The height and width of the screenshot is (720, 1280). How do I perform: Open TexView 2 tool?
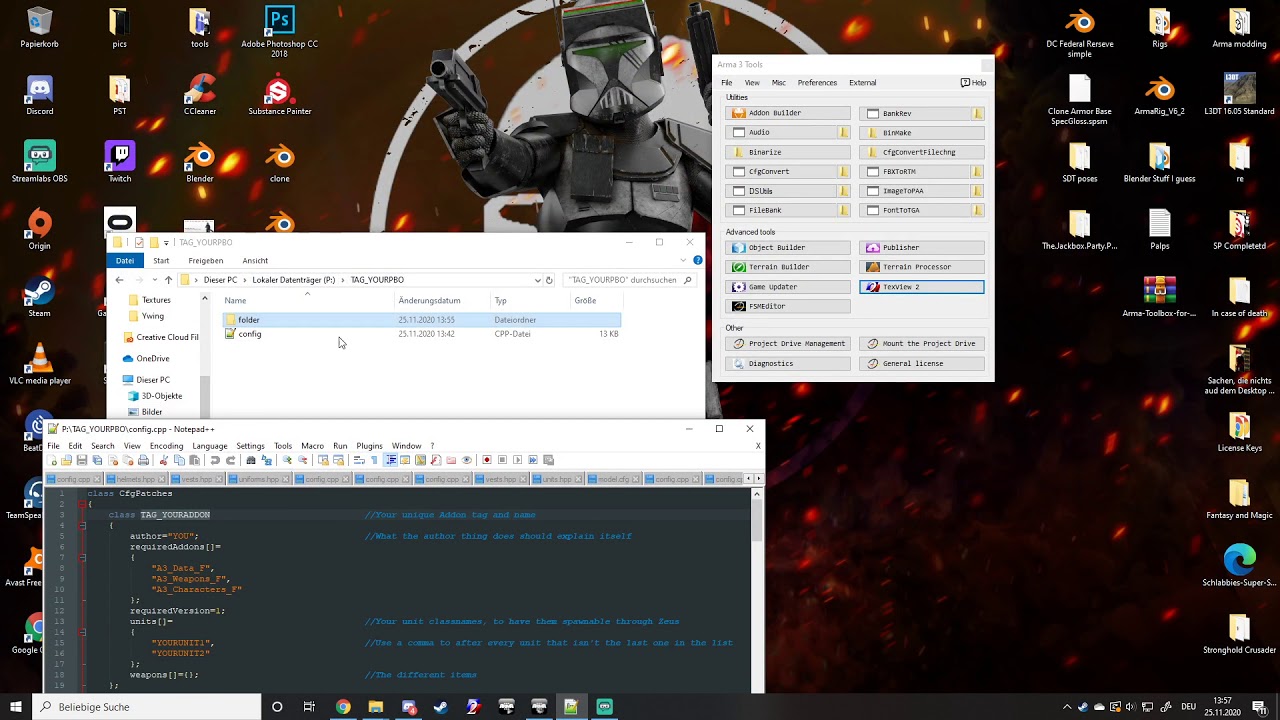[x=922, y=287]
